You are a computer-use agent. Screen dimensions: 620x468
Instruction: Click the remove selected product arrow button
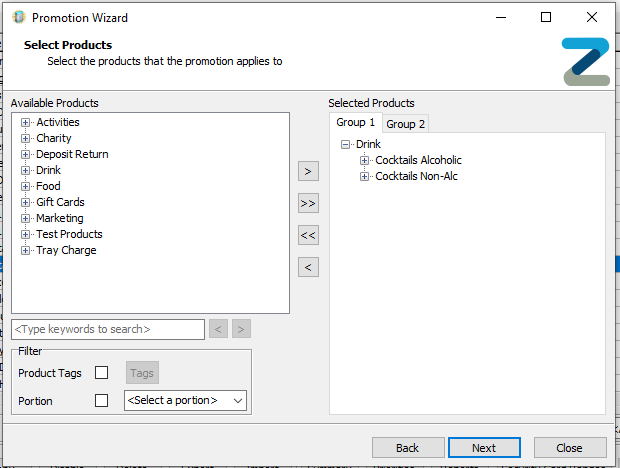308,268
